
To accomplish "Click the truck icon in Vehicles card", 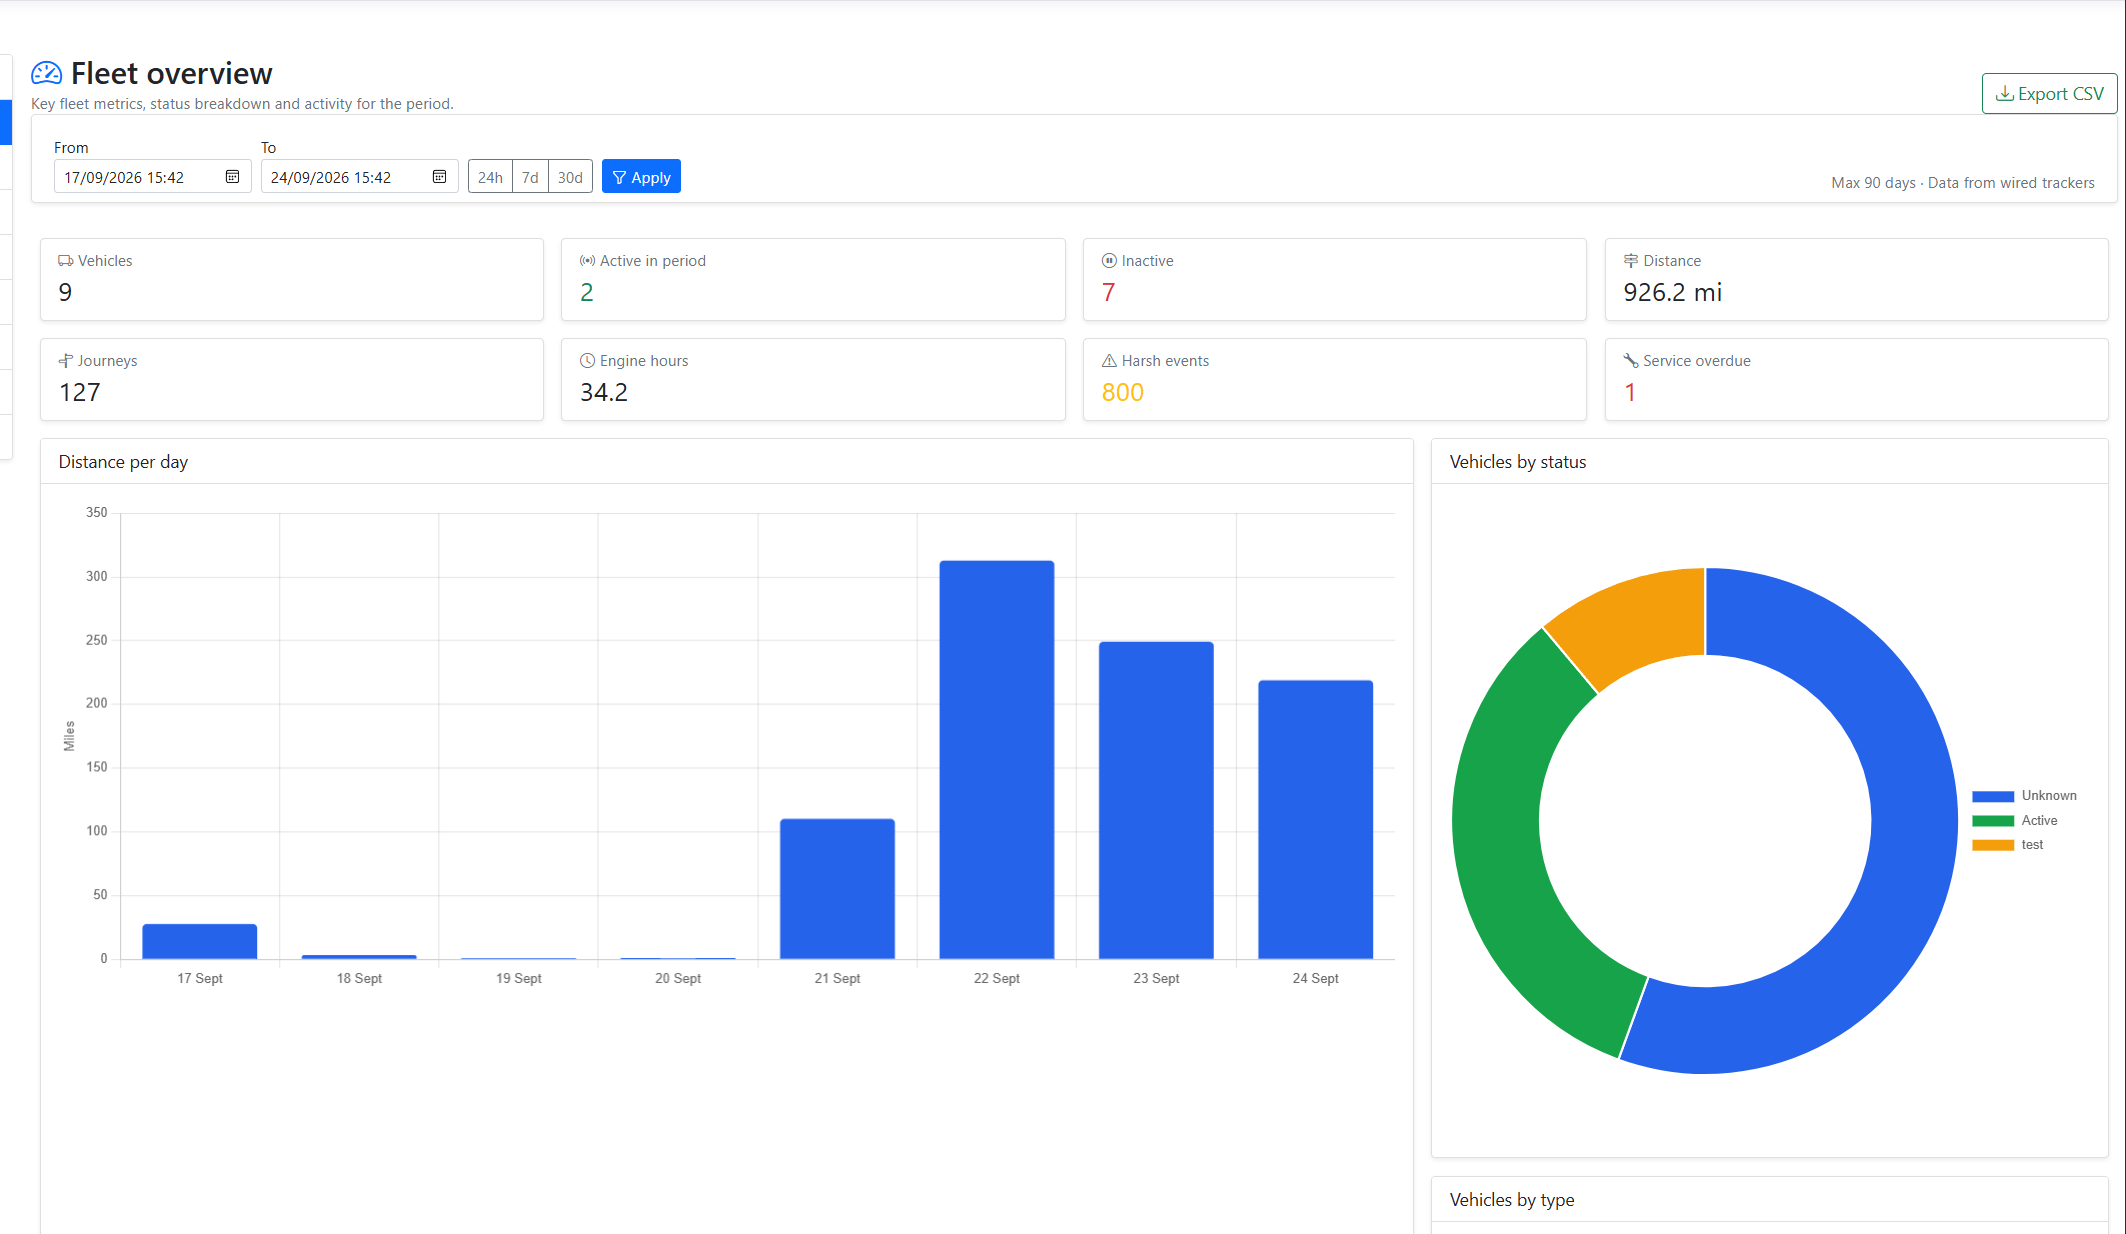I will pos(66,261).
